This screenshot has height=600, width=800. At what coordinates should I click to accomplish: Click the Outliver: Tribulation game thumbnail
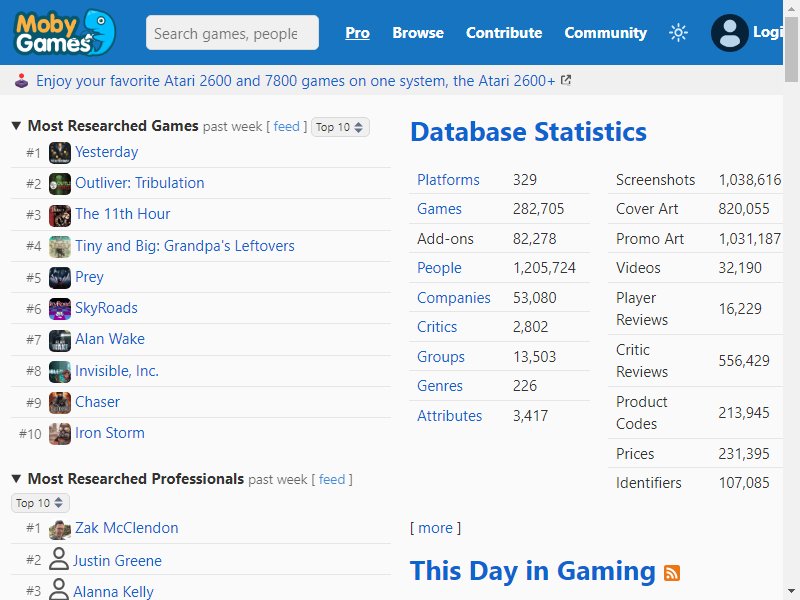click(x=60, y=184)
